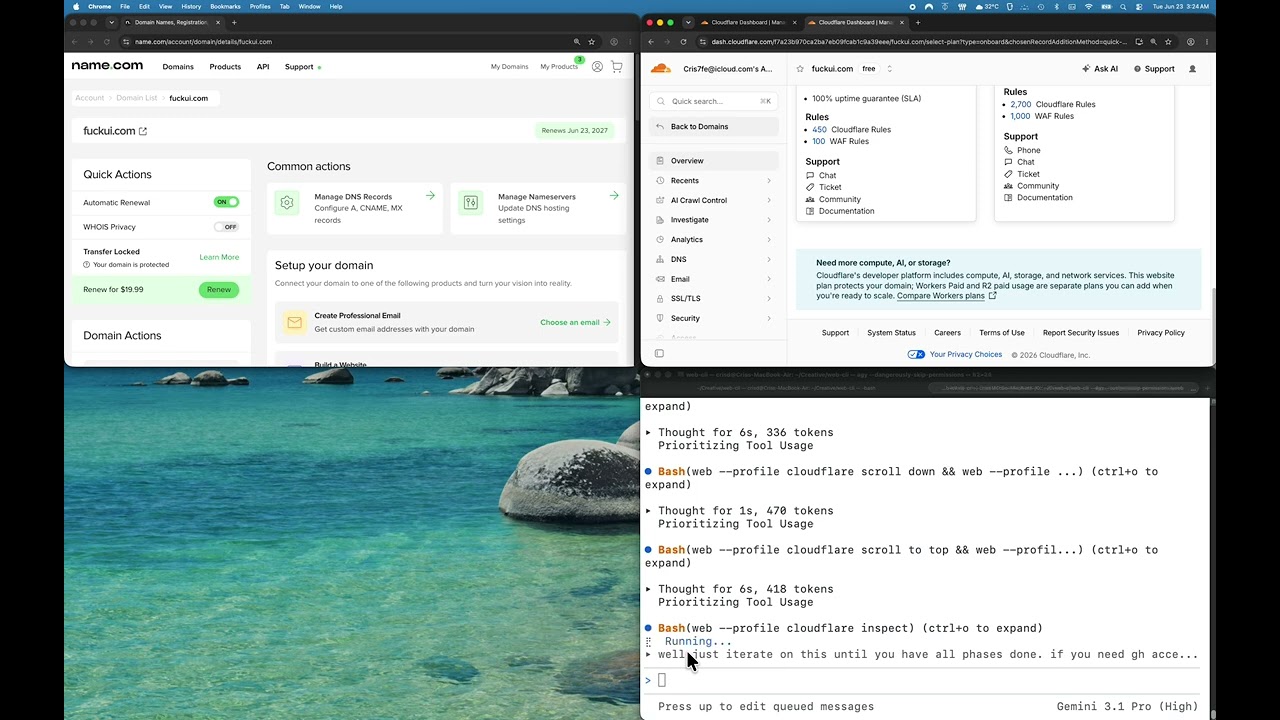Open My Products link on name.com
This screenshot has width=1280, height=720.
click(559, 67)
